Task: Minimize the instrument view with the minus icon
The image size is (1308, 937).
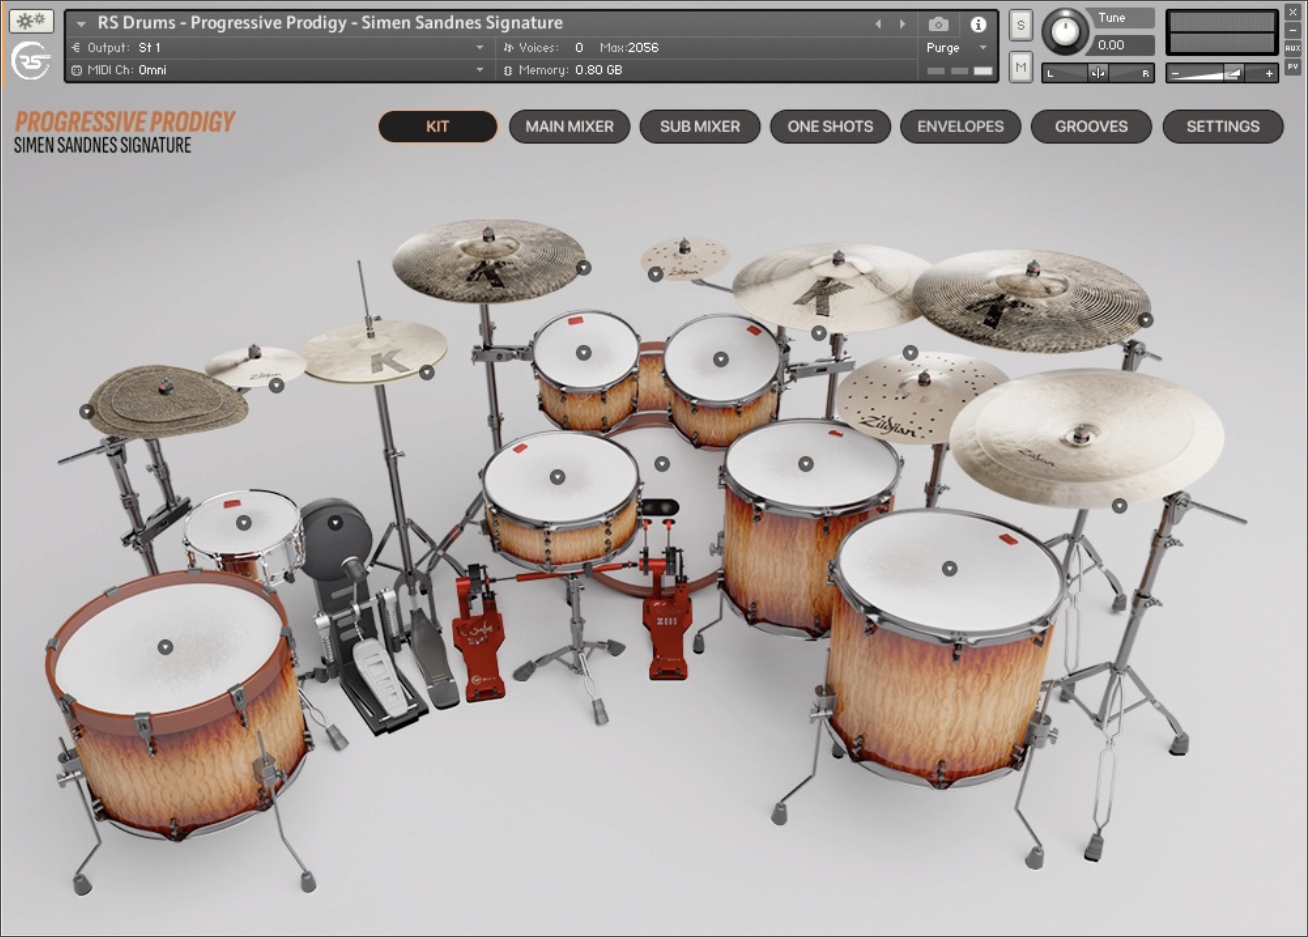Action: pos(1292,30)
